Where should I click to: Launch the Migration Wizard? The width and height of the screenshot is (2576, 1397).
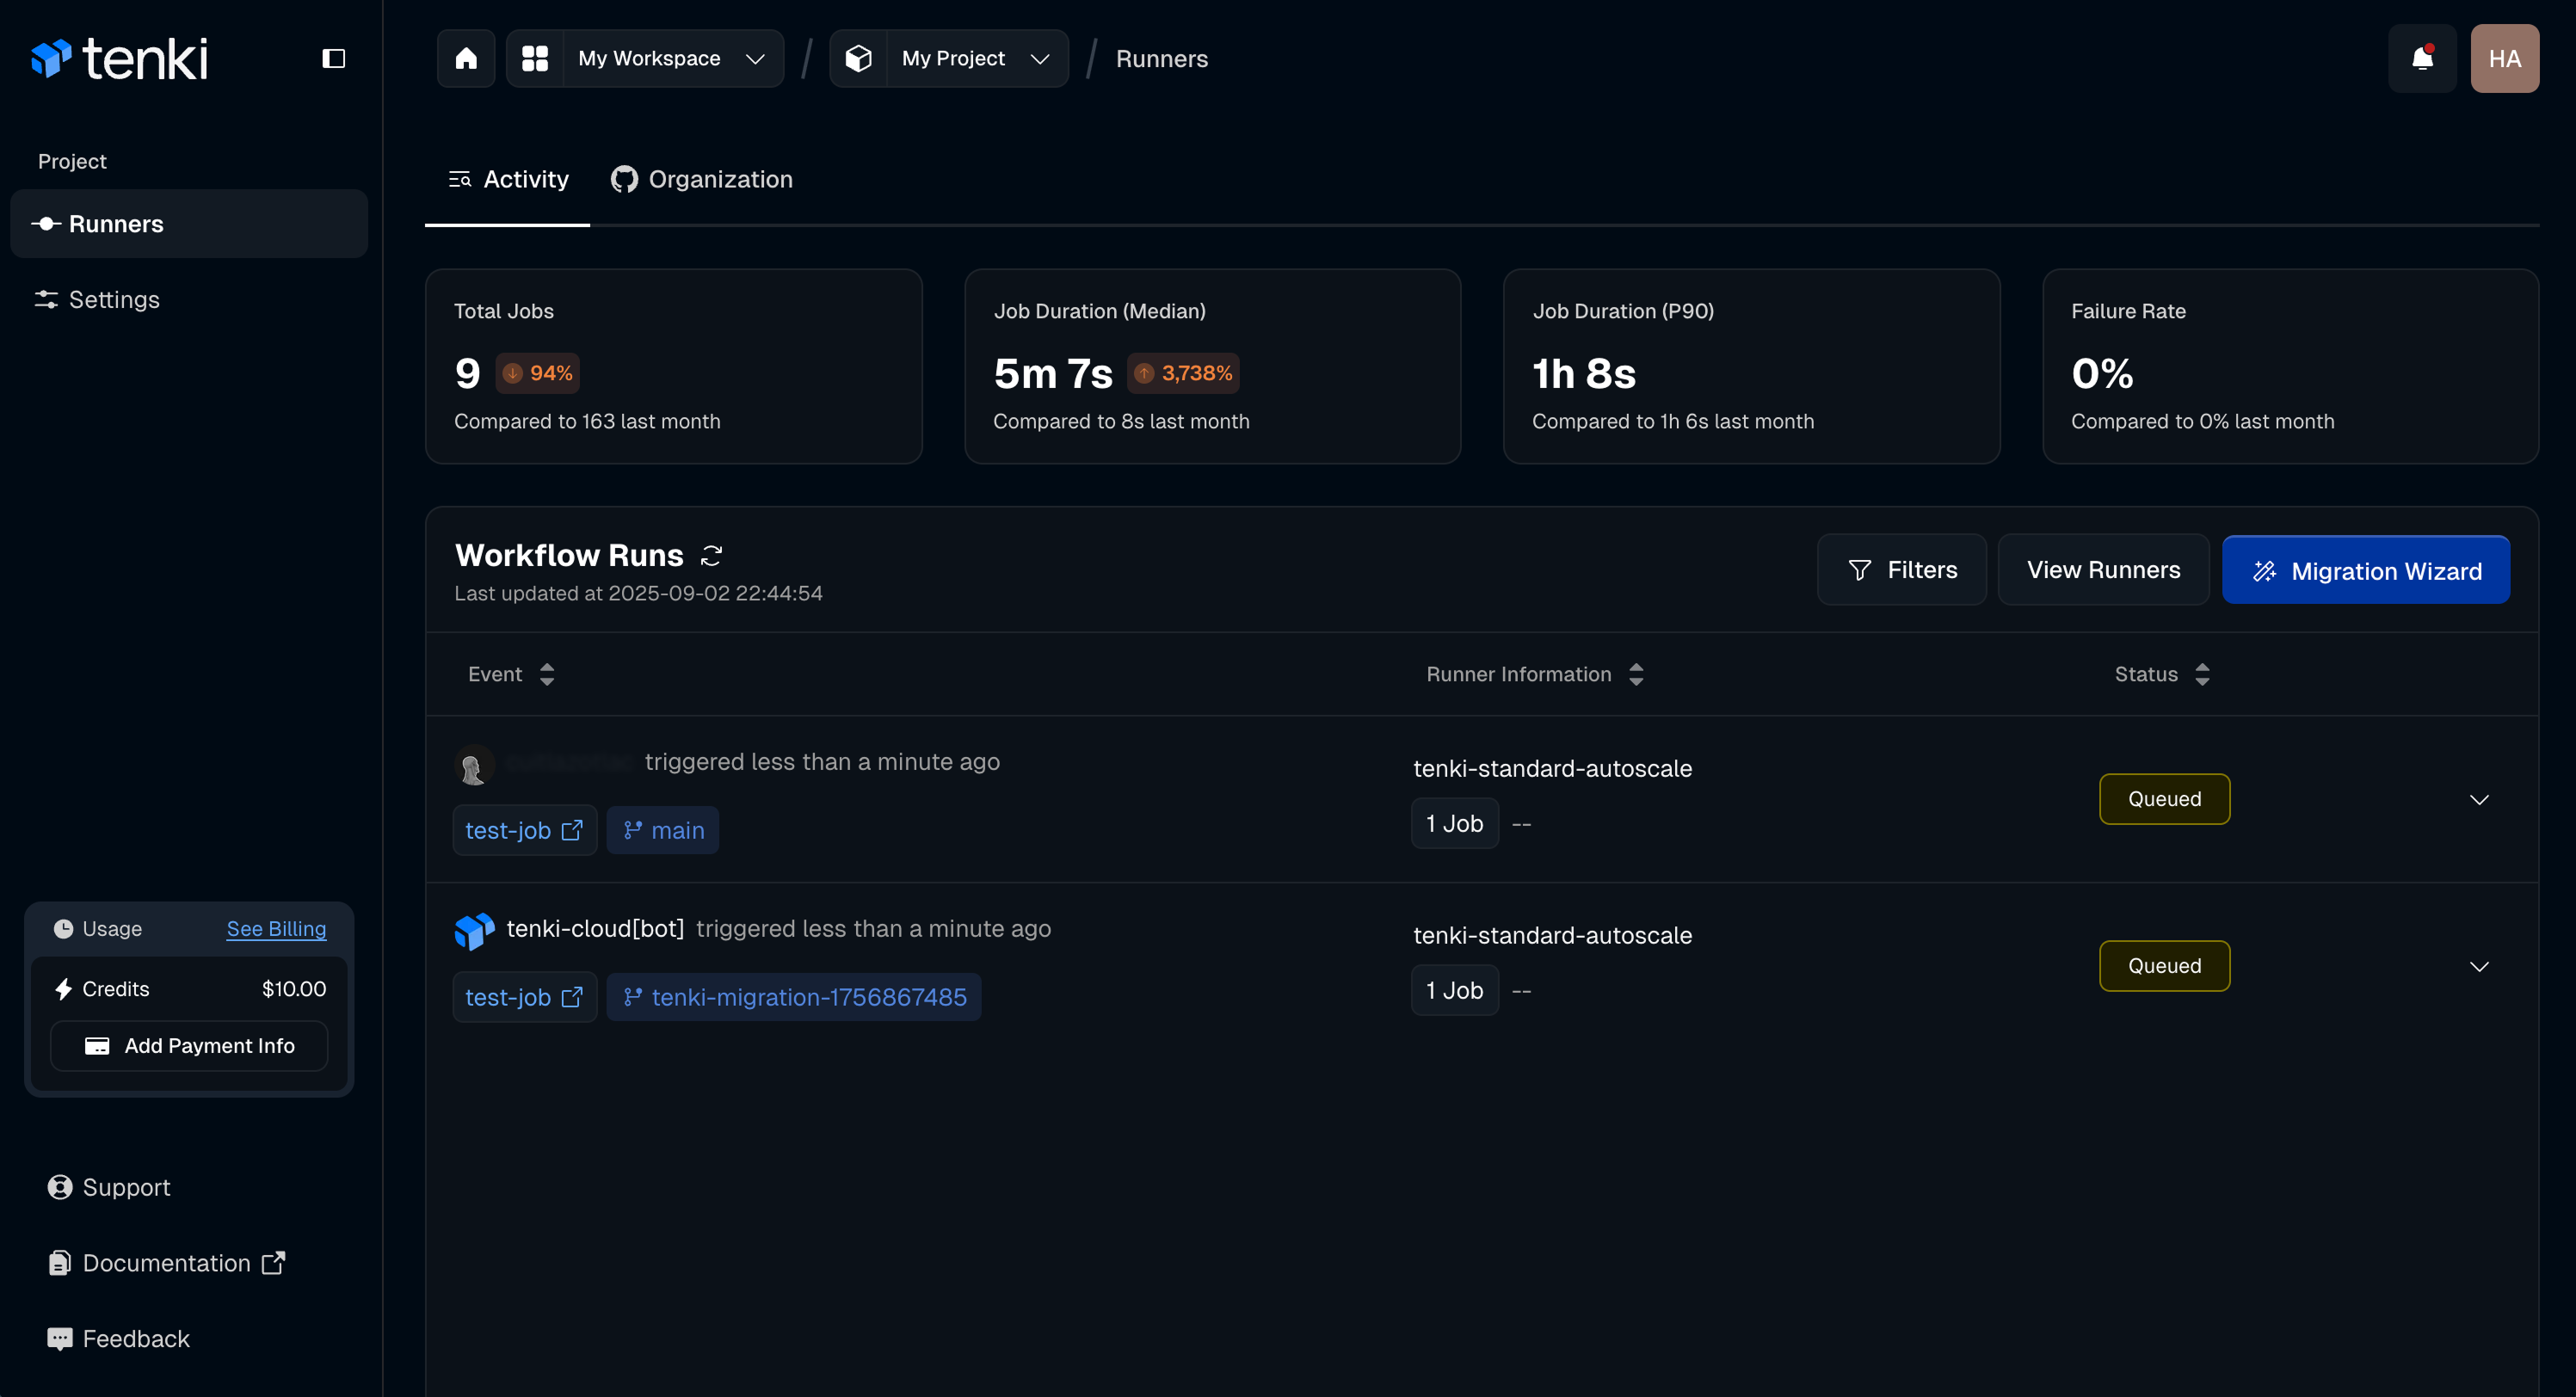point(2365,570)
